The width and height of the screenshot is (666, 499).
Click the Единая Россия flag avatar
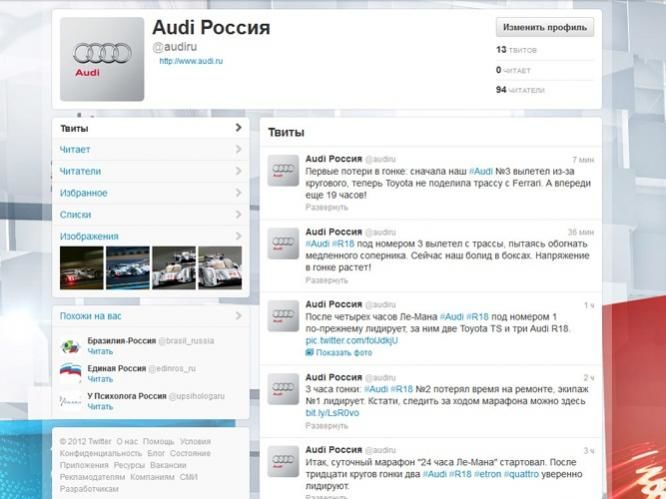tap(71, 374)
